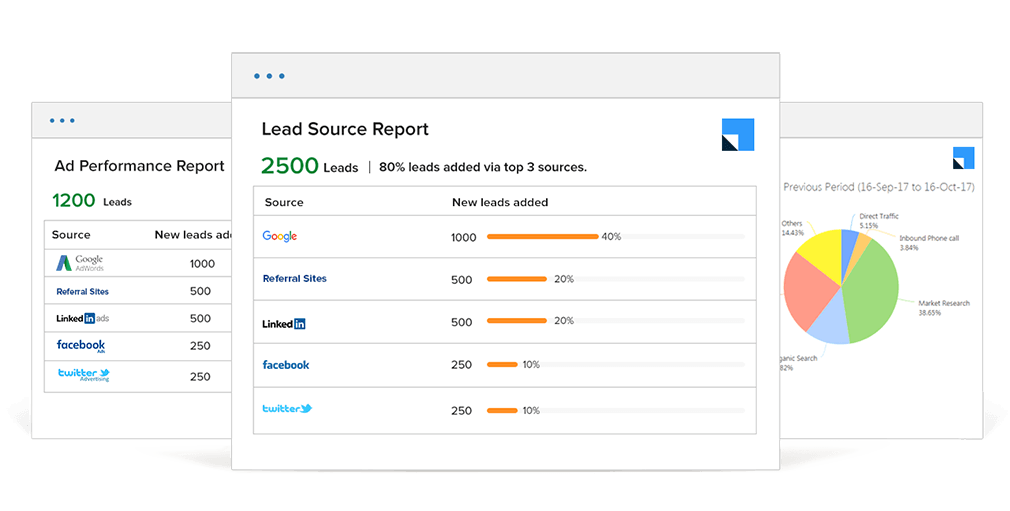Open Referral Sites in Ad Performance Report
The height and width of the screenshot is (511, 1010).
tap(82, 291)
